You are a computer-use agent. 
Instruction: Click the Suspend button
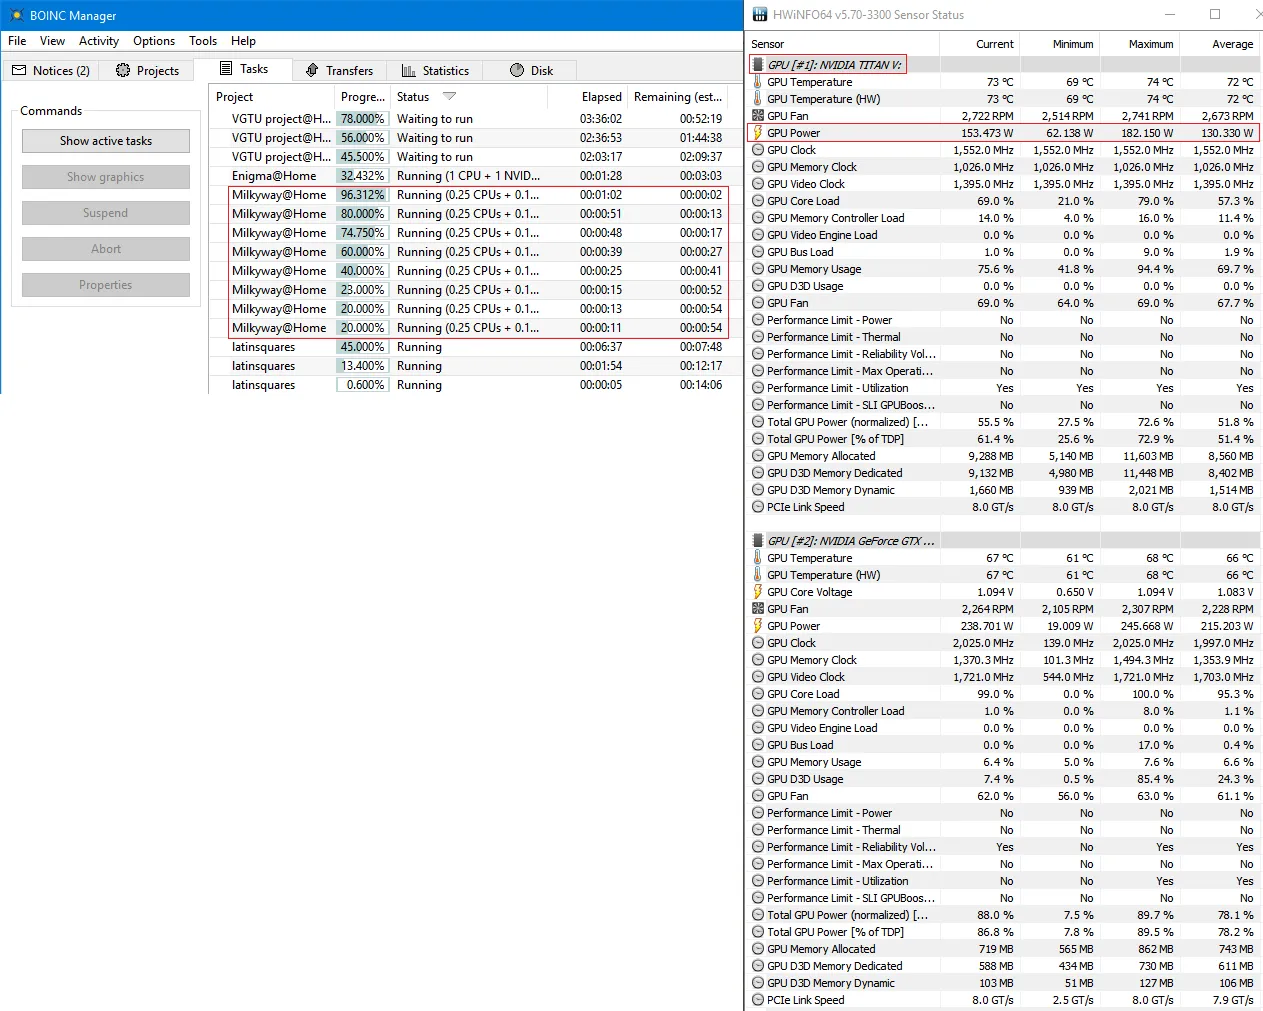pos(106,213)
